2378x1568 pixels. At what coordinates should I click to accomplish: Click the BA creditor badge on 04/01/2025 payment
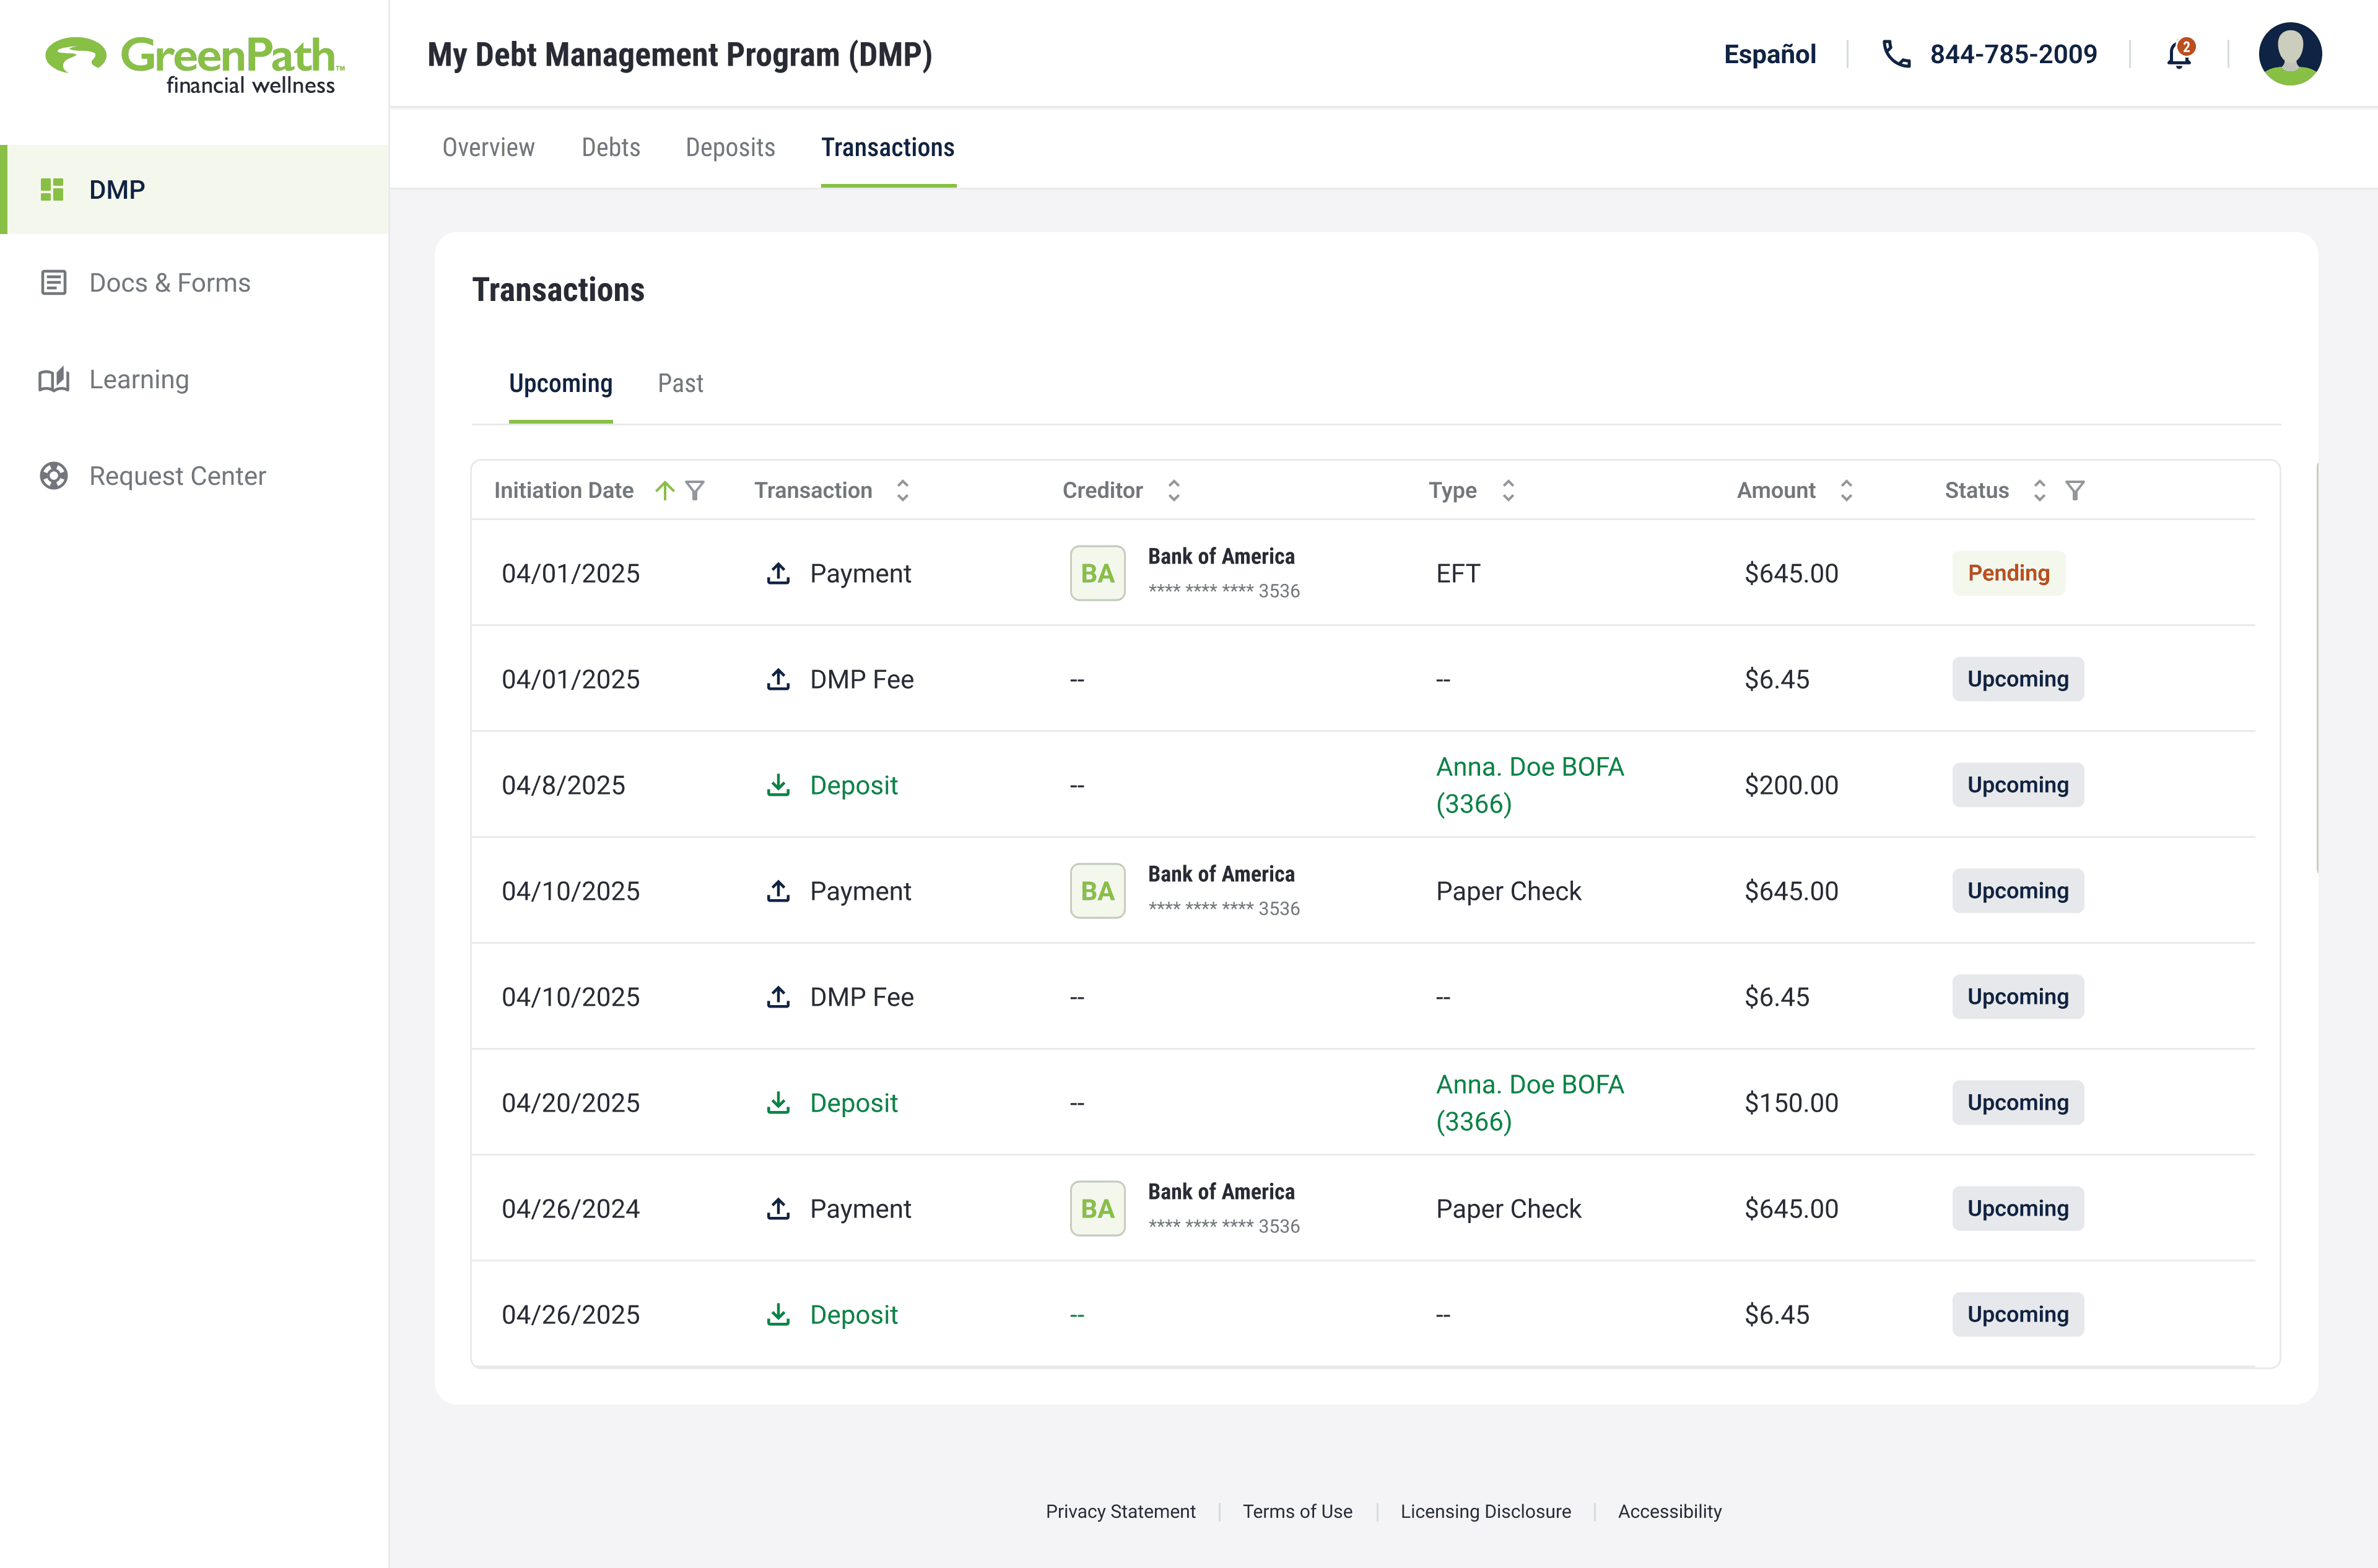coord(1097,573)
